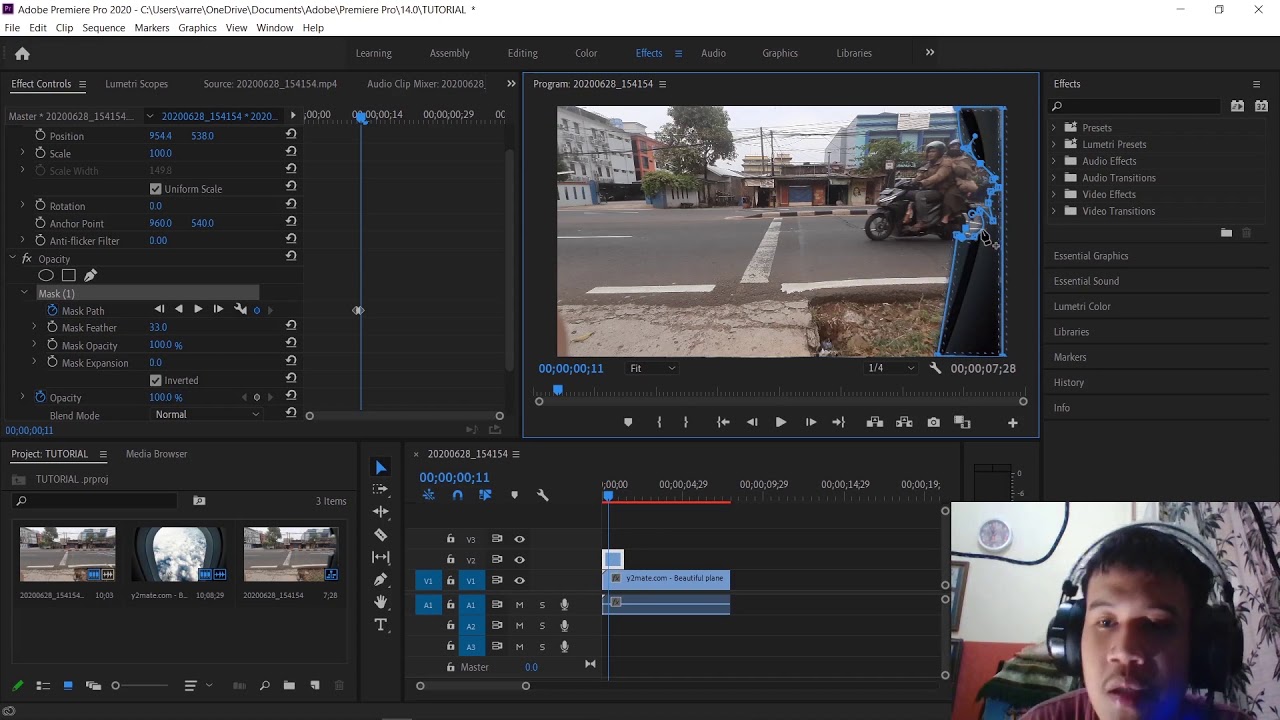This screenshot has width=1280, height=720.
Task: Create an ellipse mask under Opacity
Action: tap(46, 275)
